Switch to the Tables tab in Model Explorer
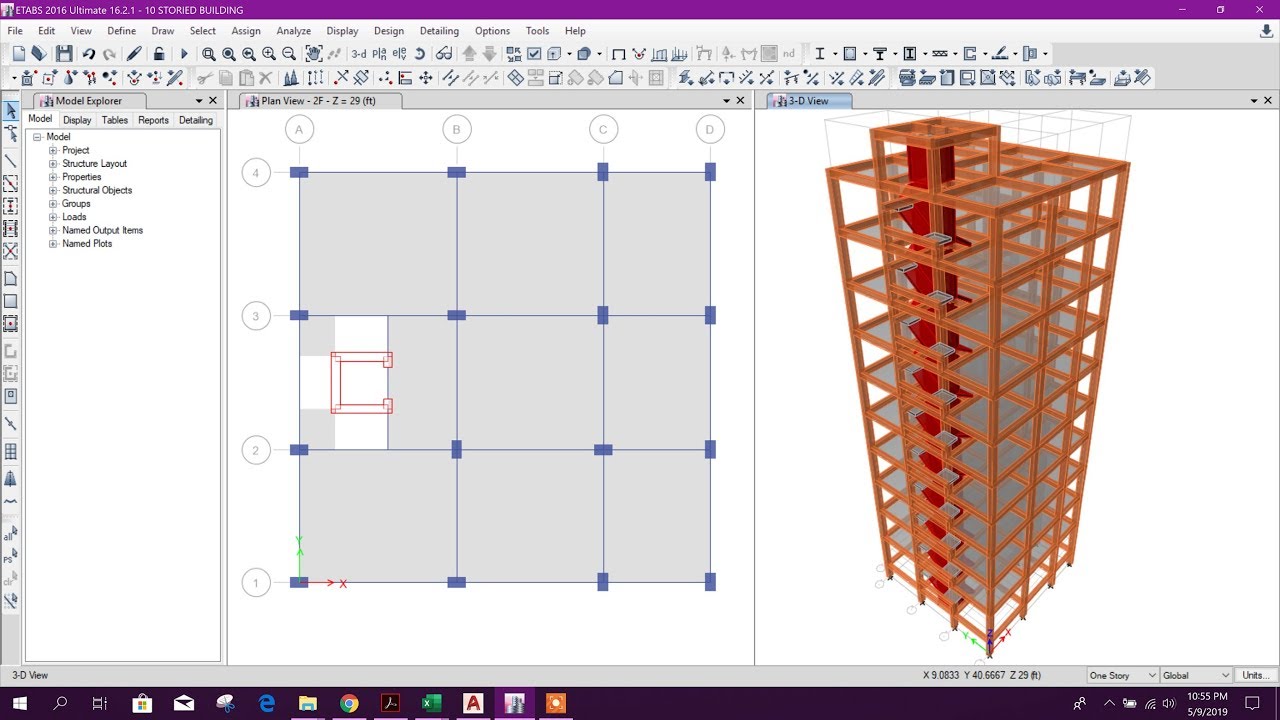 [x=114, y=119]
